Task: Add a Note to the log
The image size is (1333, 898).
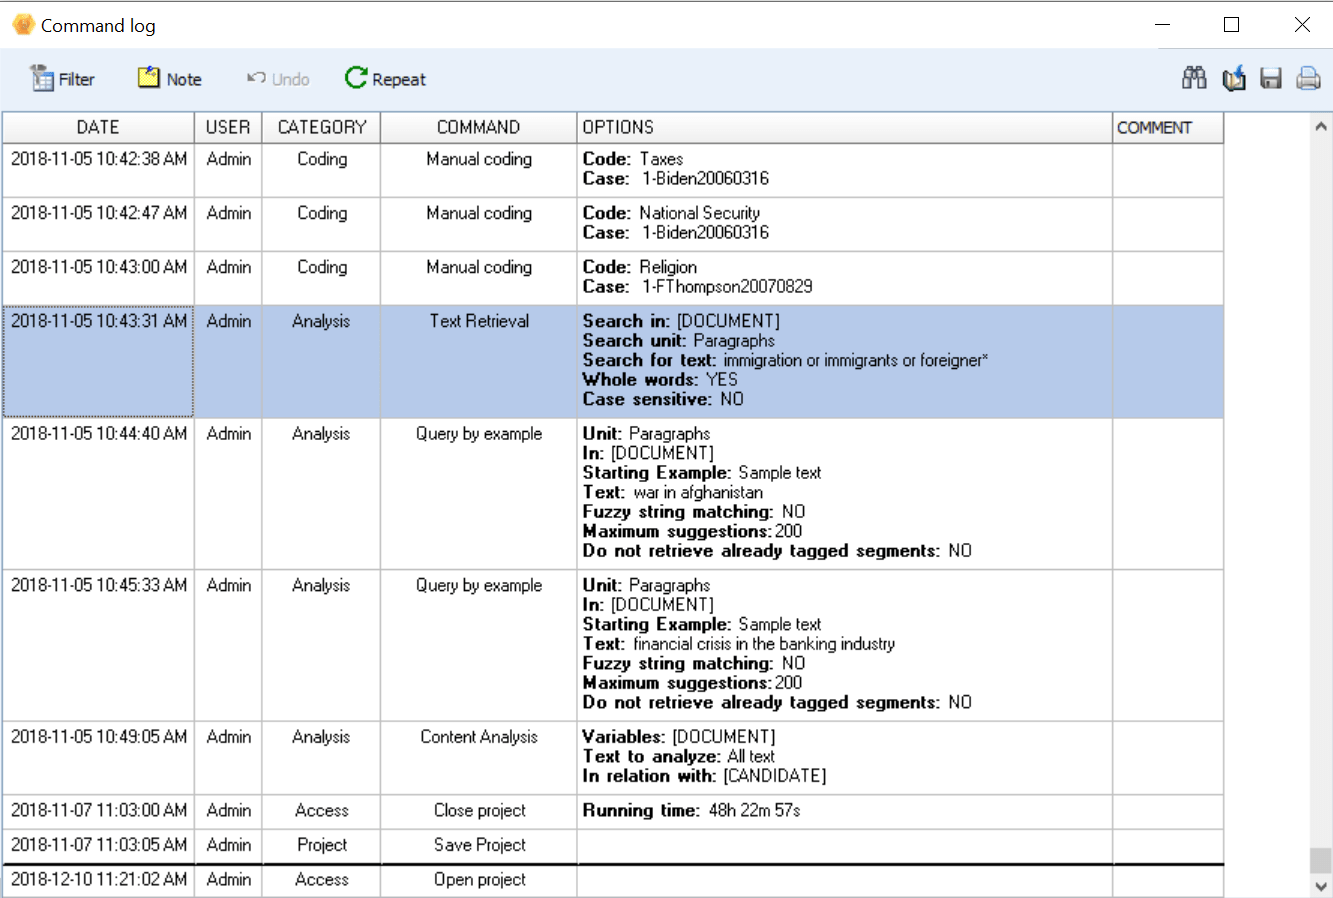Action: (x=170, y=79)
